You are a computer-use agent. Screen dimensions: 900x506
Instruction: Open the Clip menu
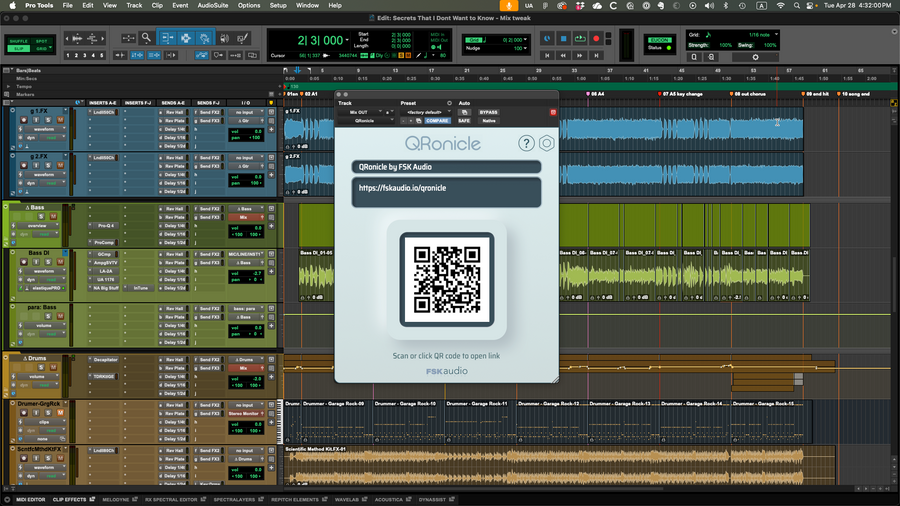pos(157,5)
